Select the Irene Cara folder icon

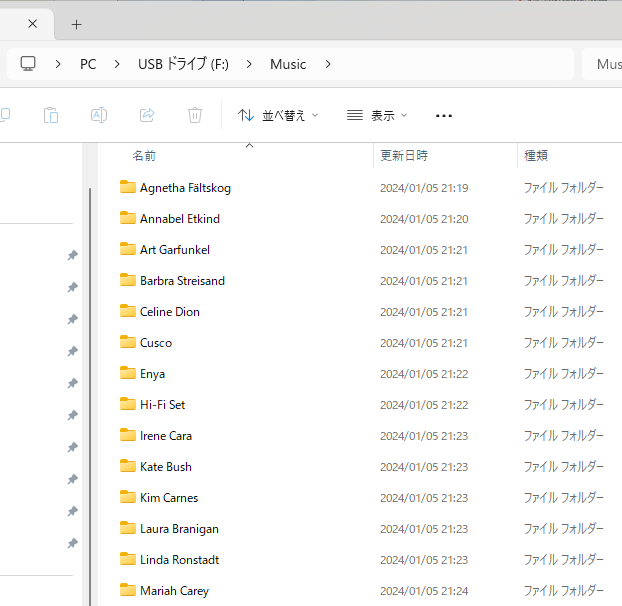point(128,435)
